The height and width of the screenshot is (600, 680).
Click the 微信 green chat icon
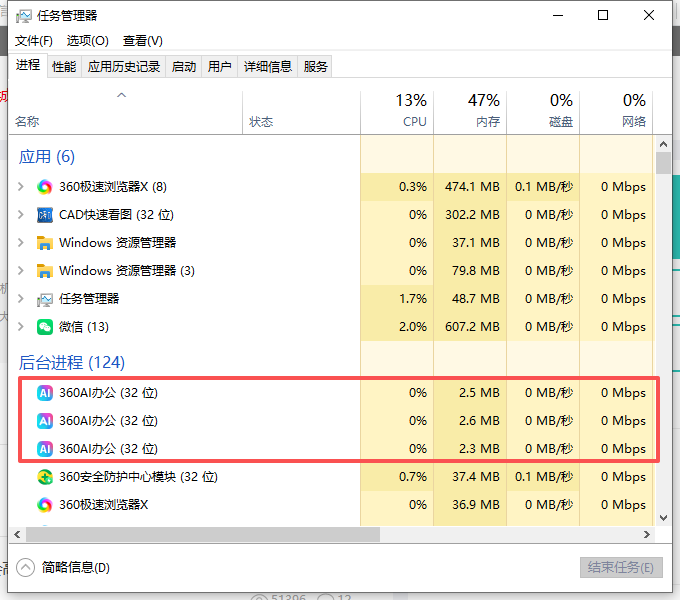(x=45, y=327)
